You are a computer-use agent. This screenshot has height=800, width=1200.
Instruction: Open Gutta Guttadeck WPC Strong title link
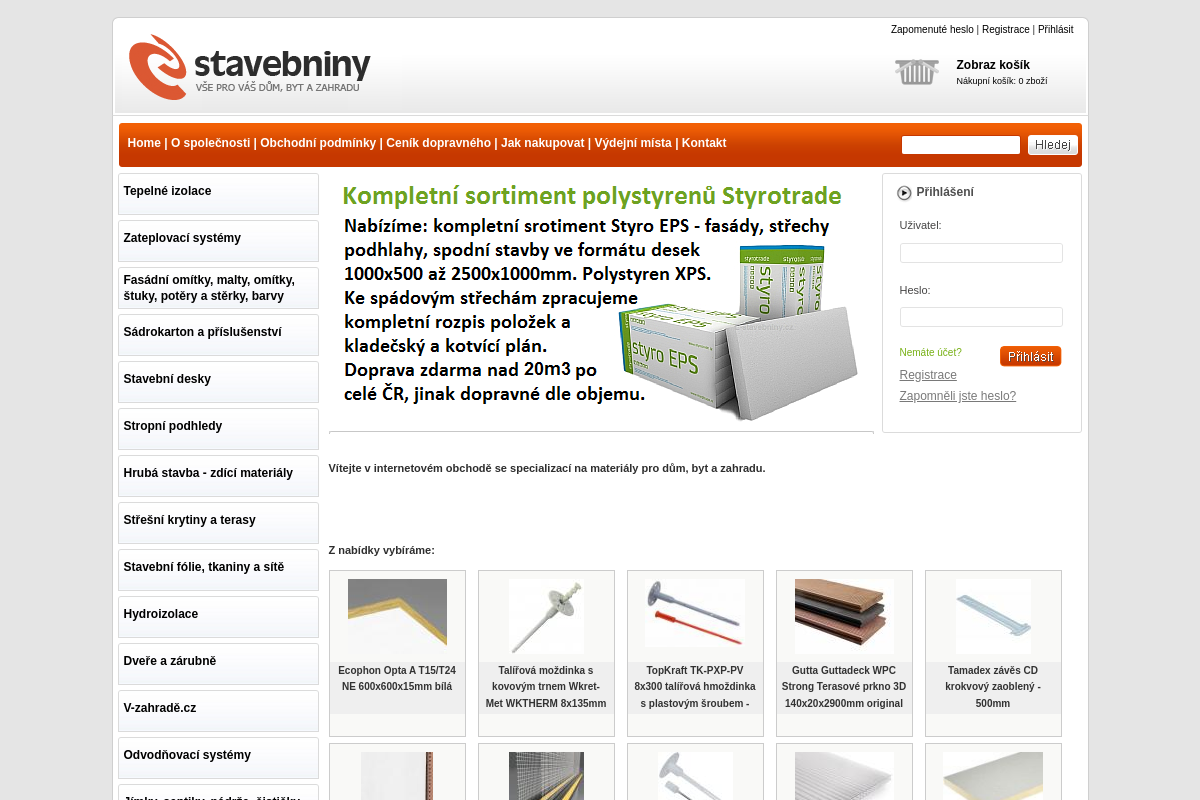(844, 687)
